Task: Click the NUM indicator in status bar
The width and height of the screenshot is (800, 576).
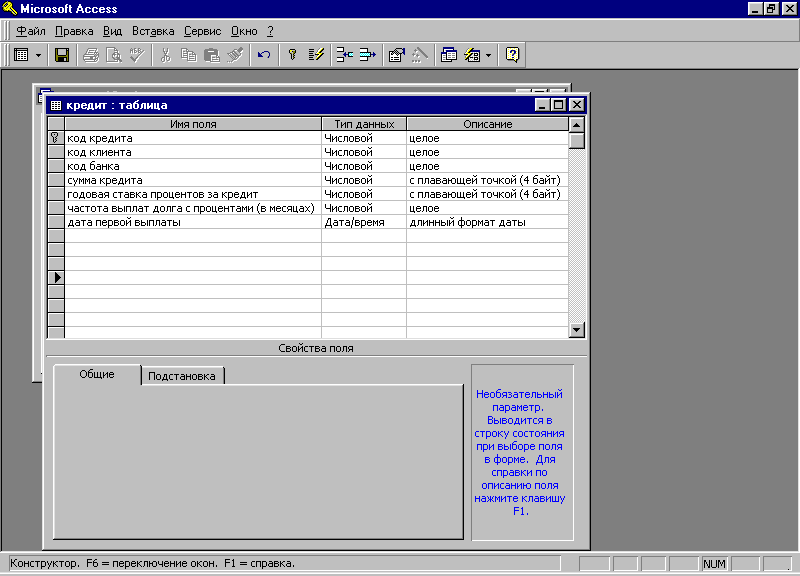Action: coord(714,564)
